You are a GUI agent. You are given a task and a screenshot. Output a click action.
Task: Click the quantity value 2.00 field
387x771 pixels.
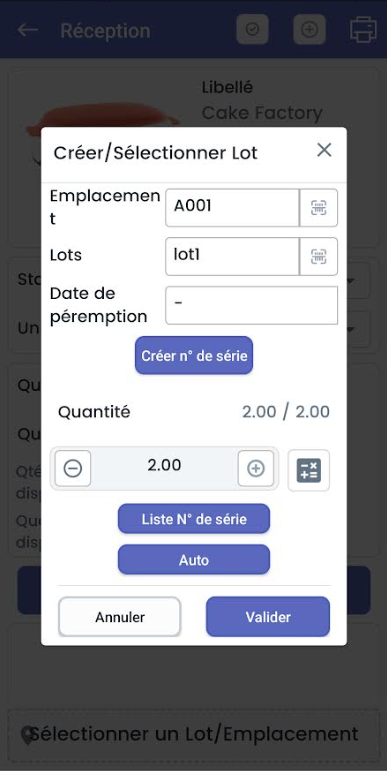point(164,466)
